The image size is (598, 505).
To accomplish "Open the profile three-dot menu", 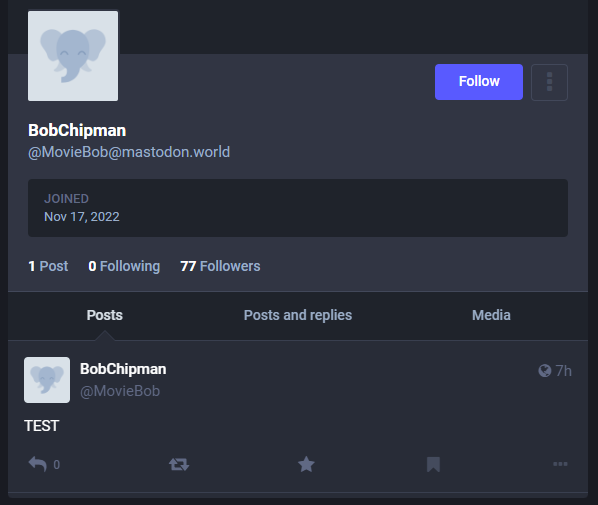I will click(x=549, y=82).
